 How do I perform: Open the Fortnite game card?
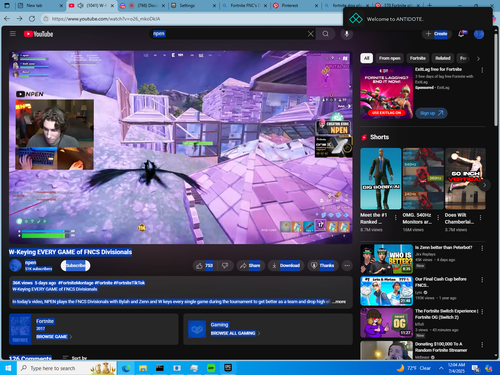point(94,329)
